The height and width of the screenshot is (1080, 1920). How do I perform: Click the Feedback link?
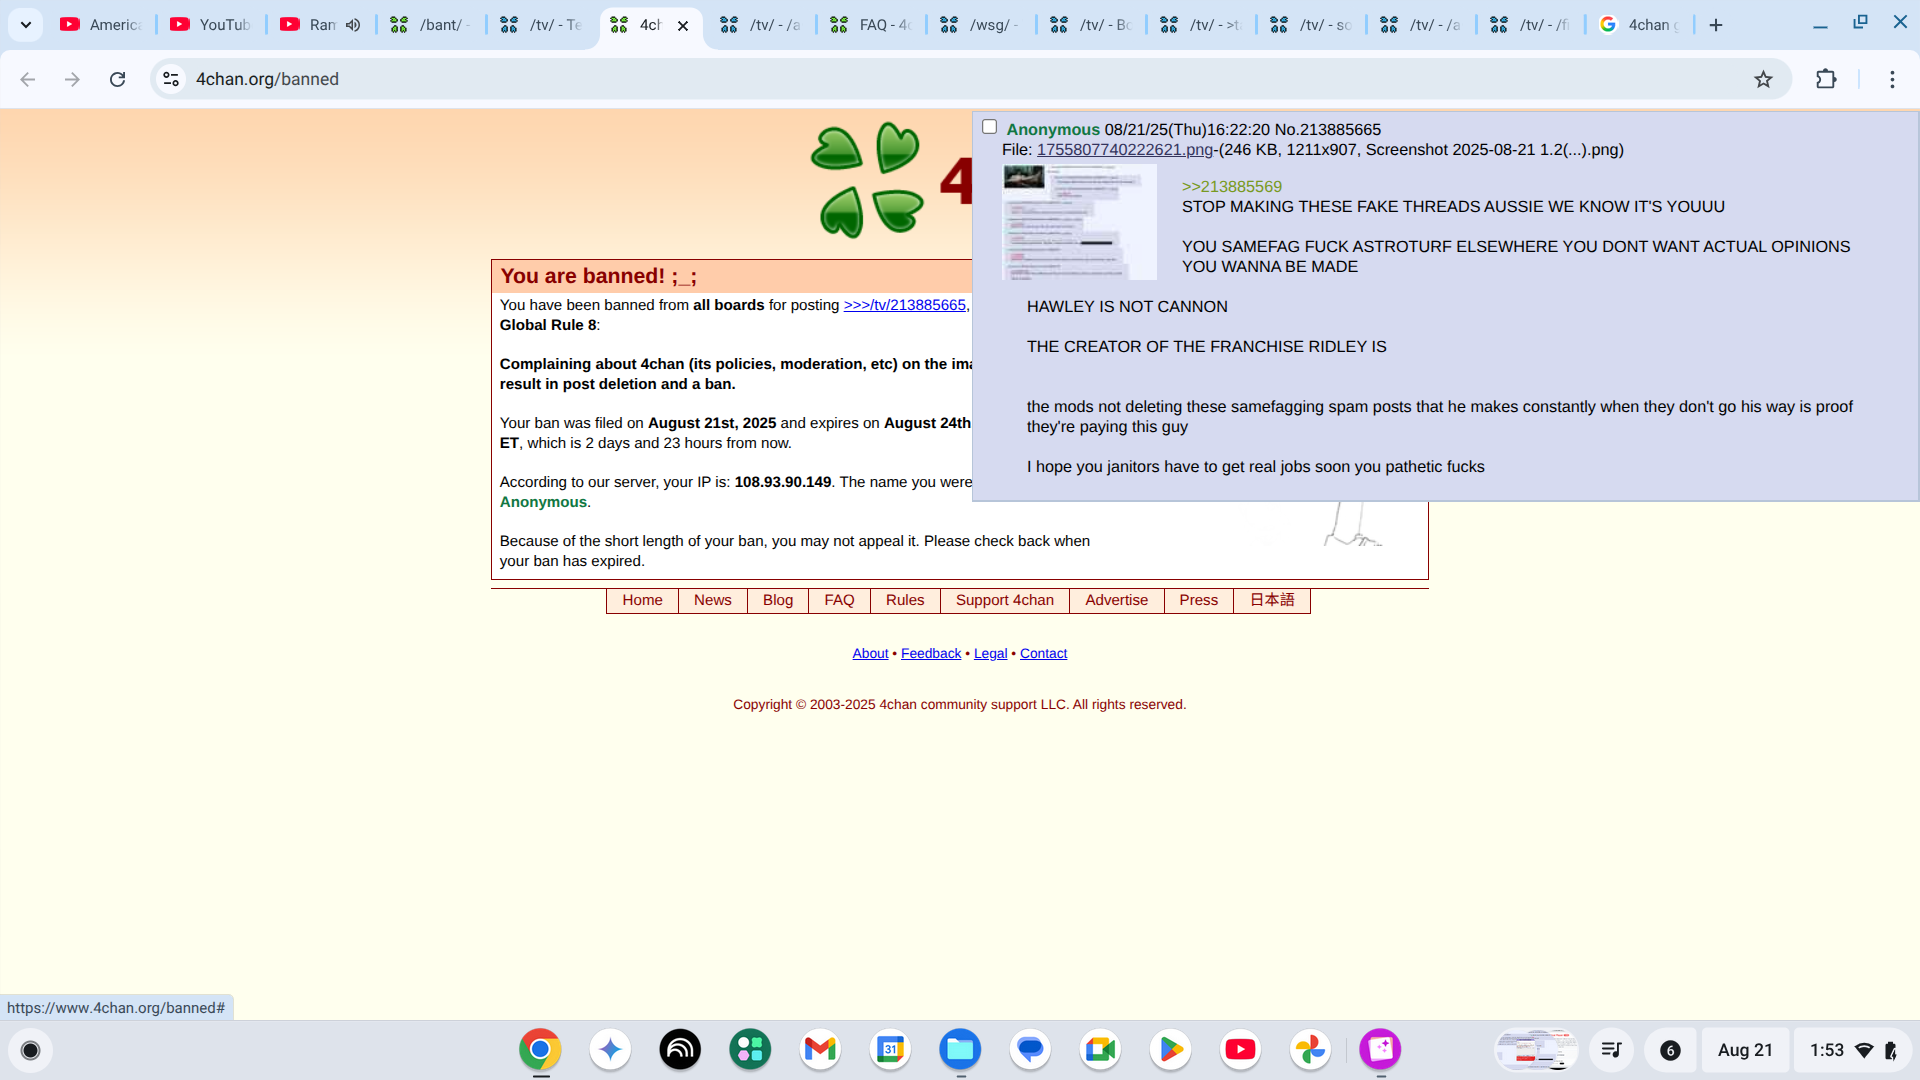click(x=930, y=653)
